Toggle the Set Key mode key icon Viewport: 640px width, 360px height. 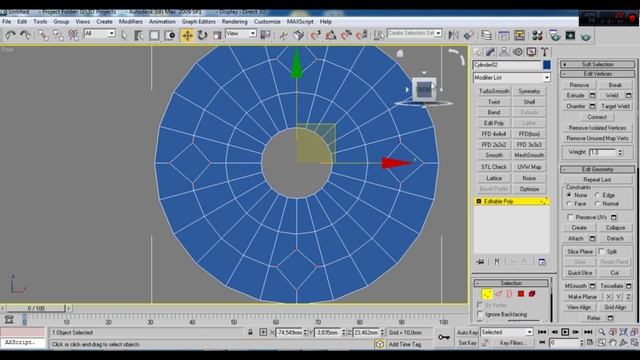tap(444, 337)
